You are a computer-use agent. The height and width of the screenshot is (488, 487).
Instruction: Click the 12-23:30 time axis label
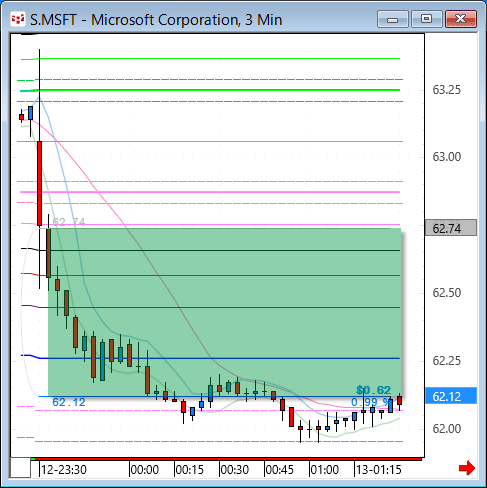[x=64, y=470]
